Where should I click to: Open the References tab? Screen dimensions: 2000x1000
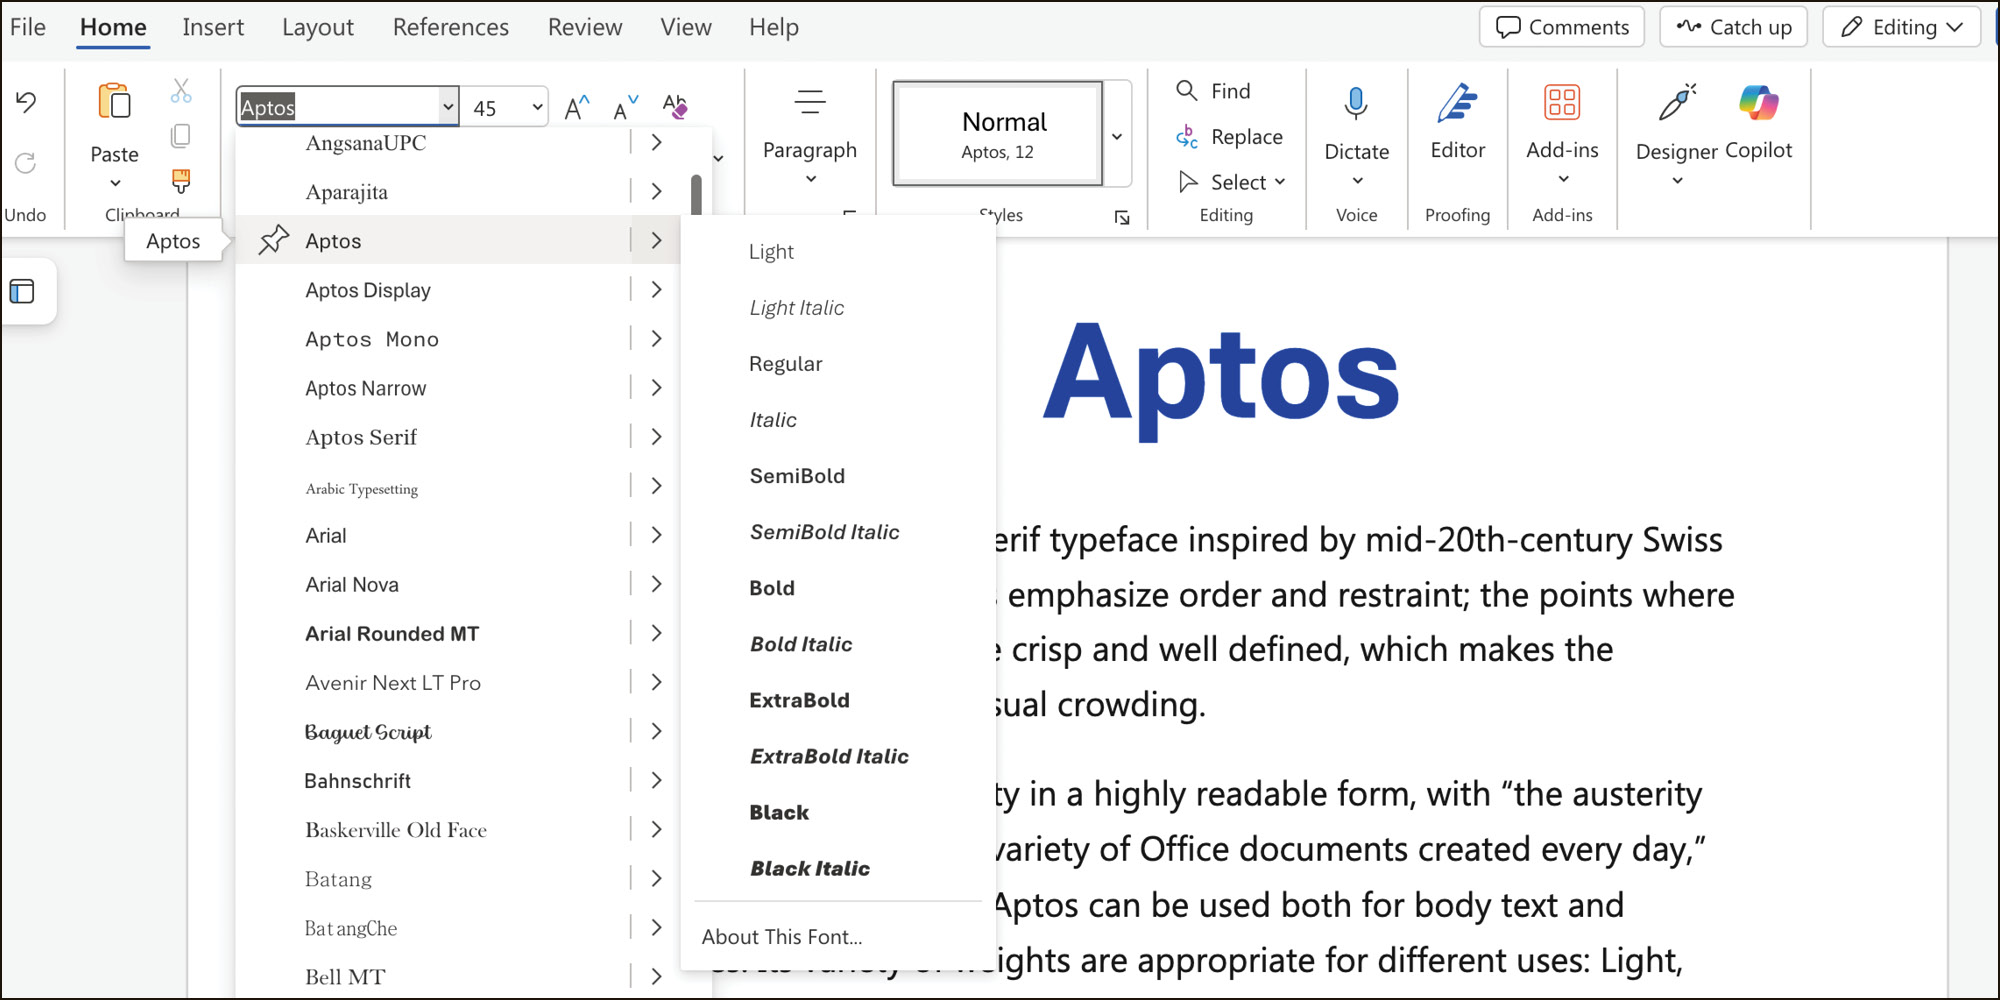451,27
